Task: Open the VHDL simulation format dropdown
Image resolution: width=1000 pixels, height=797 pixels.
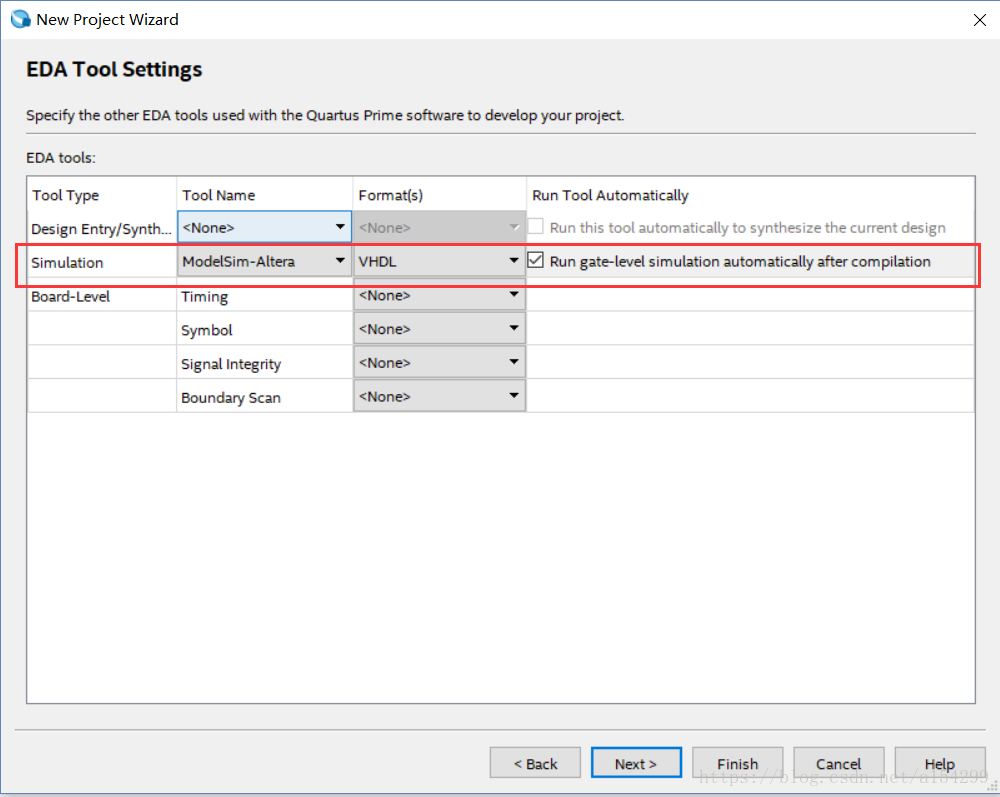Action: click(x=439, y=261)
